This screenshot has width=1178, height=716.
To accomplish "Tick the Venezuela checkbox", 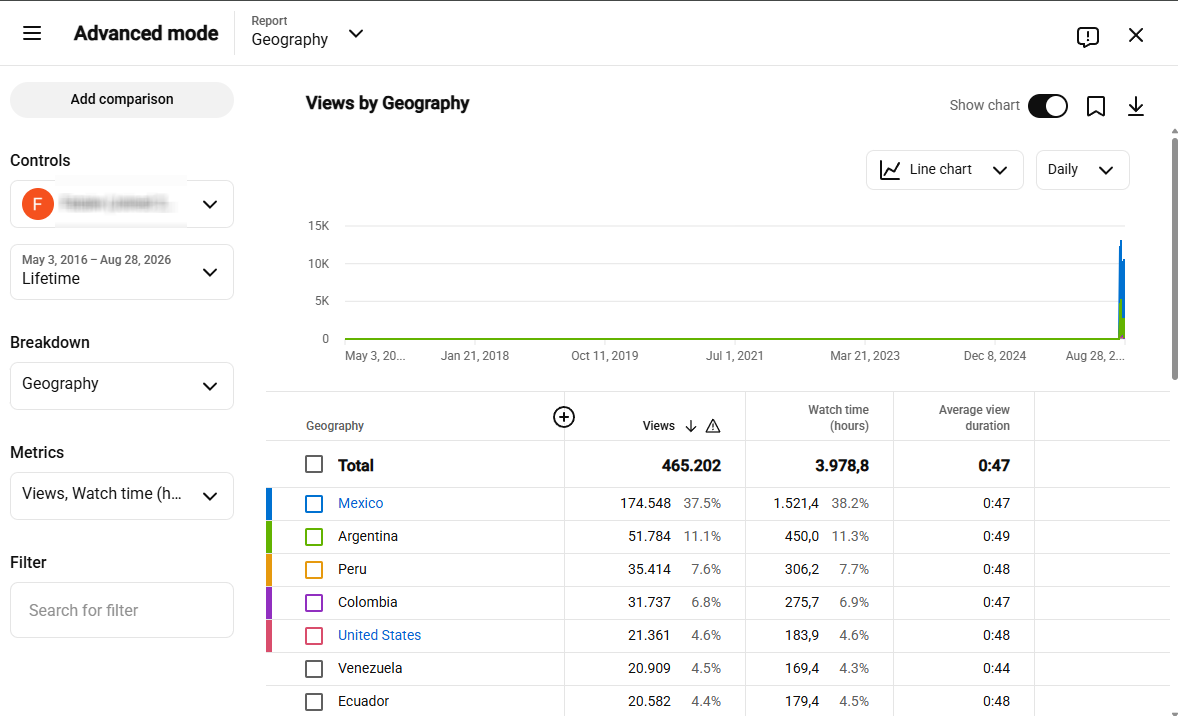I will (x=314, y=668).
